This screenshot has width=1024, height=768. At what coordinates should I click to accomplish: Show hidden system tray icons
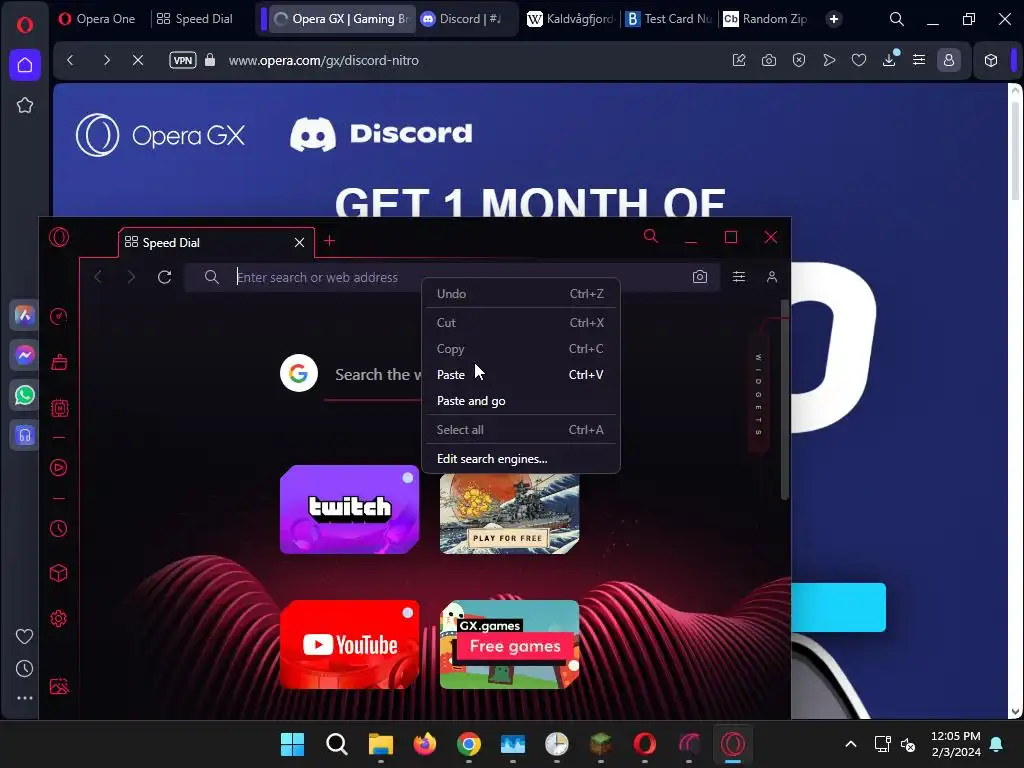tap(850, 744)
